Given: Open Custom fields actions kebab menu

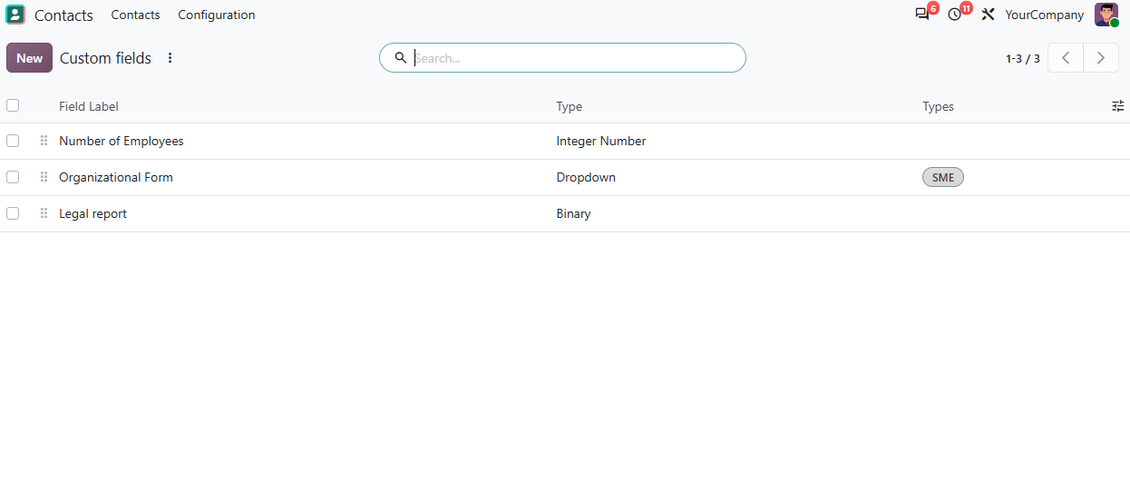Looking at the screenshot, I should coord(170,58).
